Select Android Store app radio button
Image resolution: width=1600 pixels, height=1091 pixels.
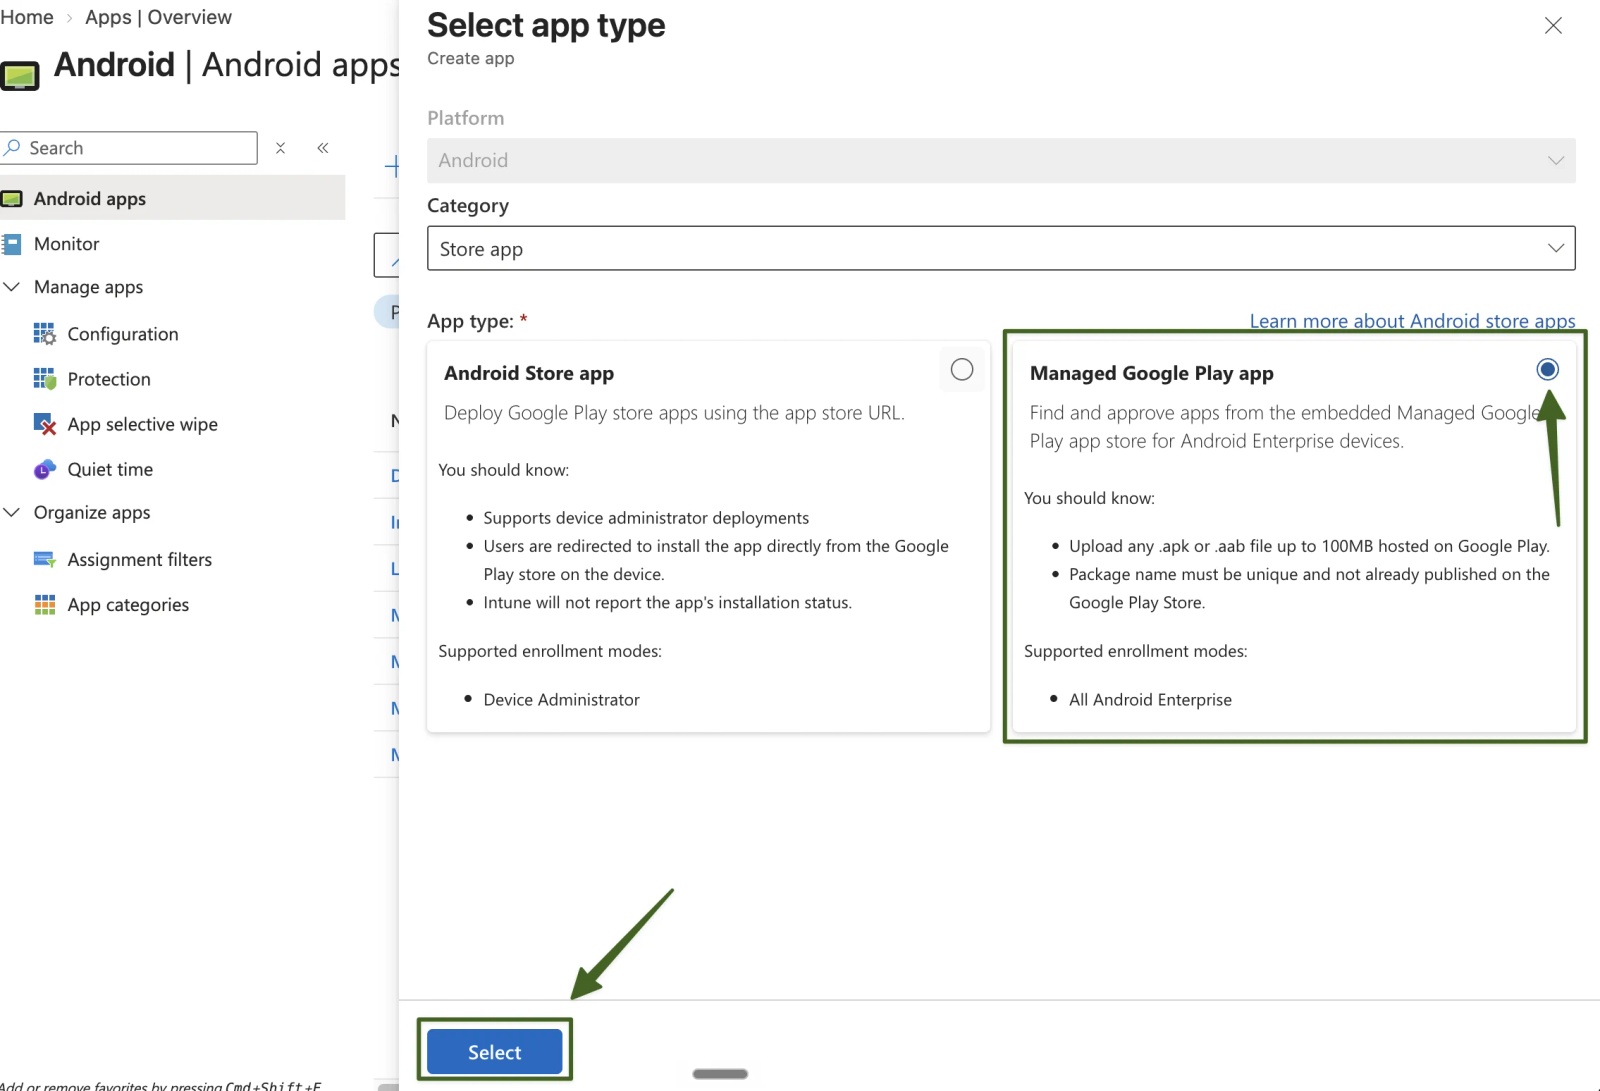(x=962, y=370)
